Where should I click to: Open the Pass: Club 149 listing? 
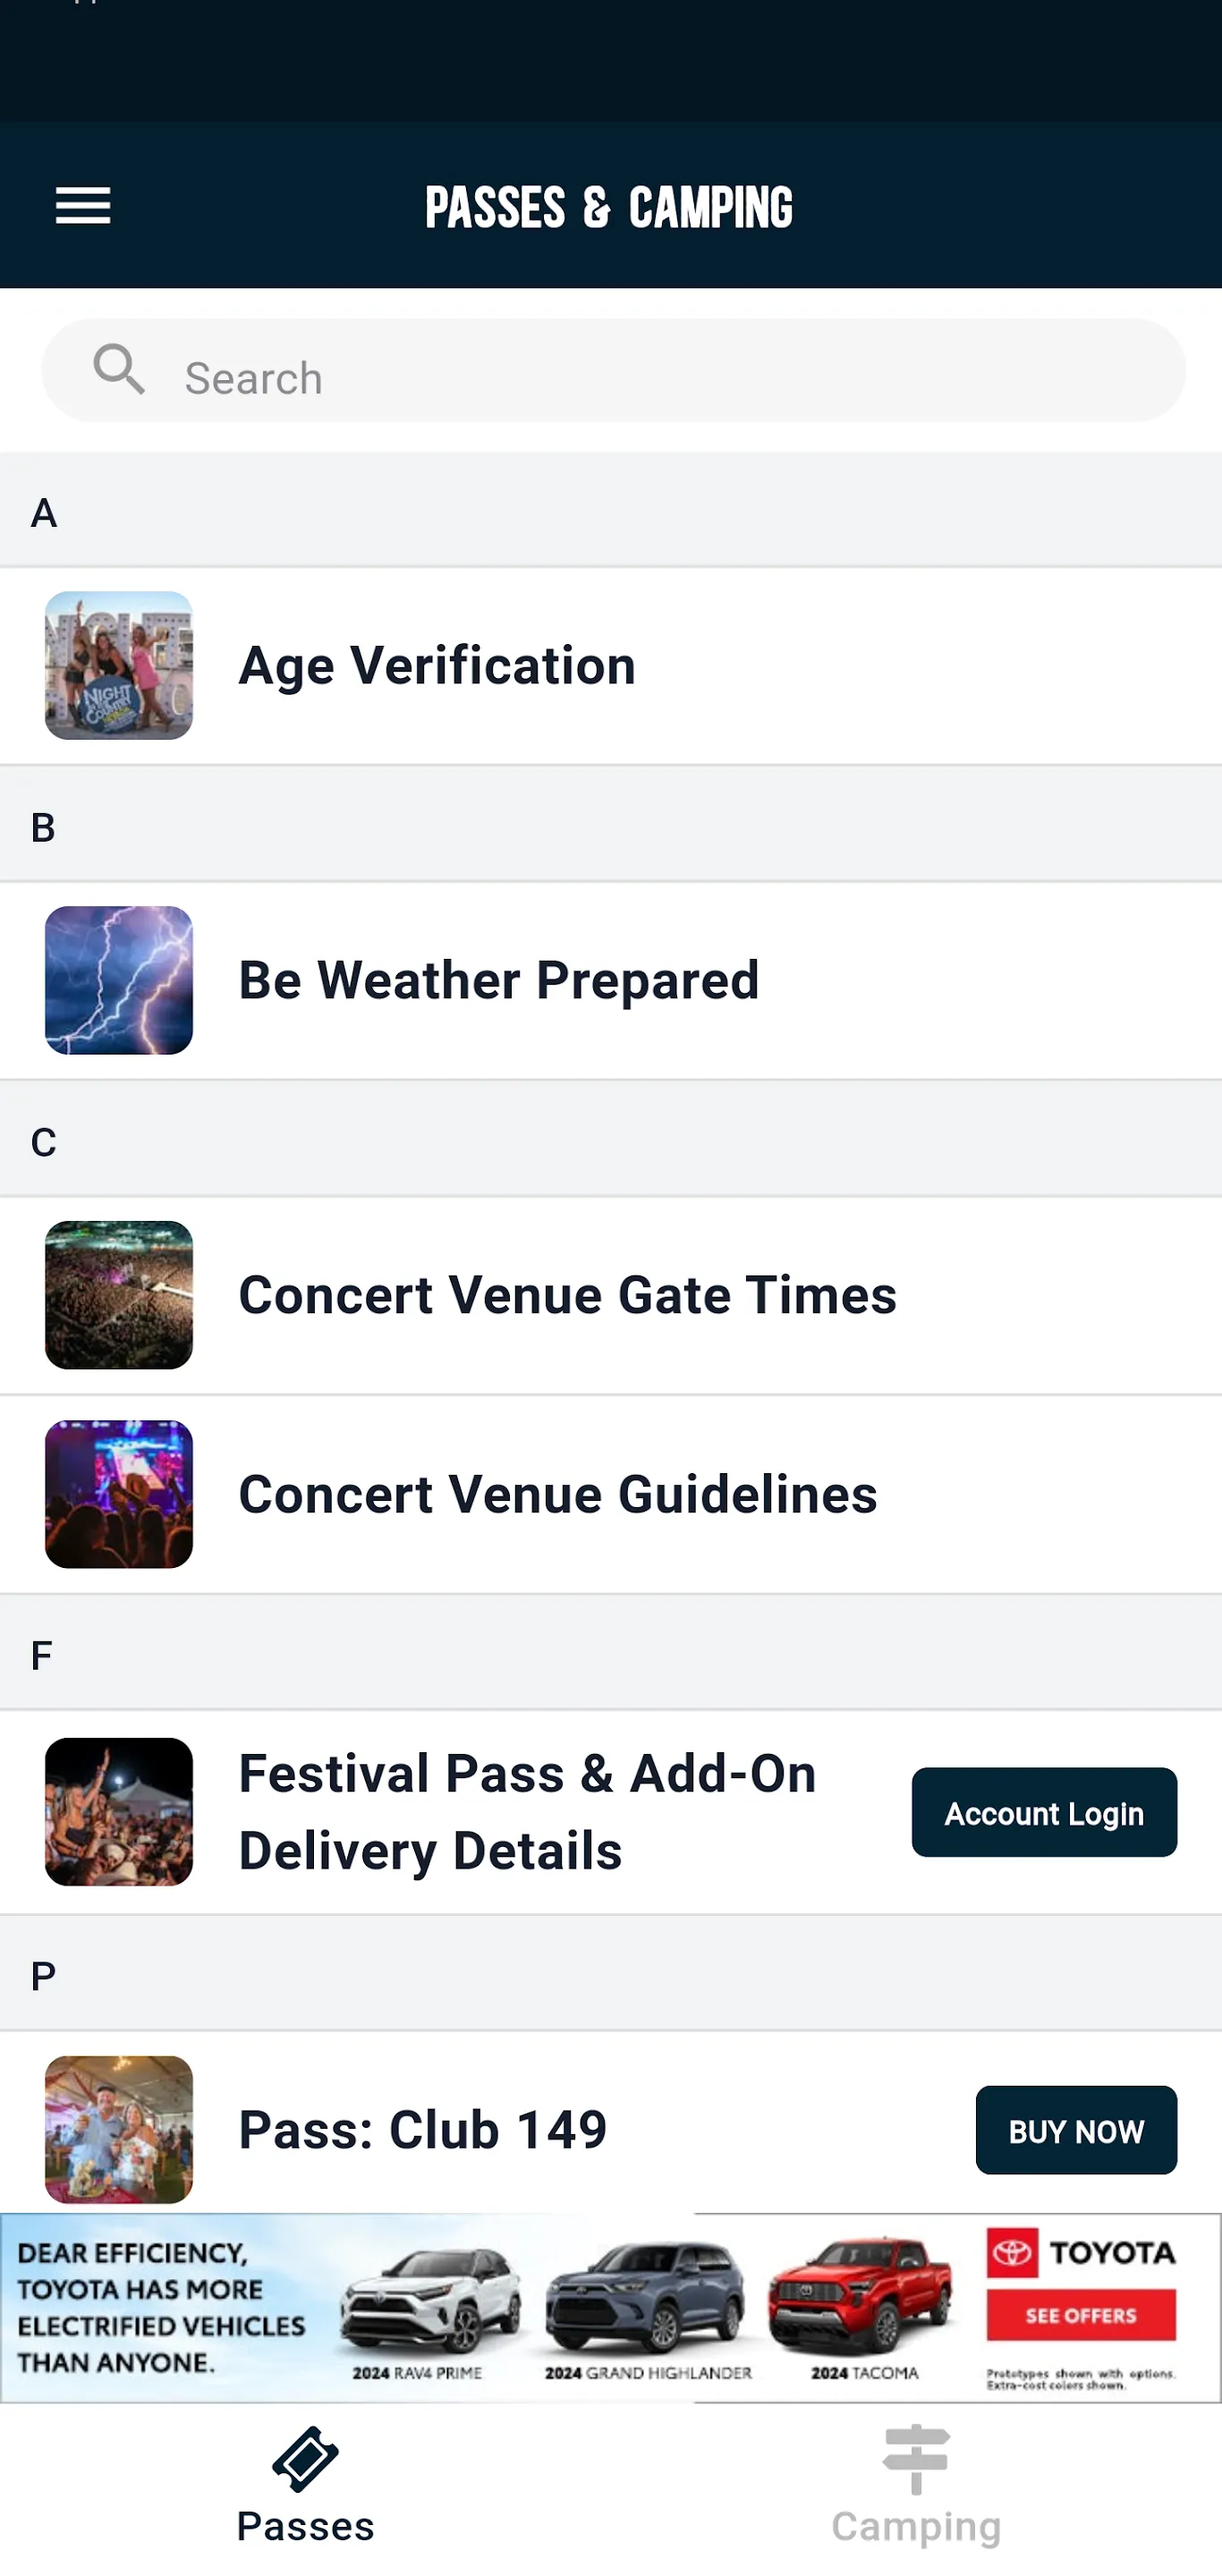click(423, 2129)
